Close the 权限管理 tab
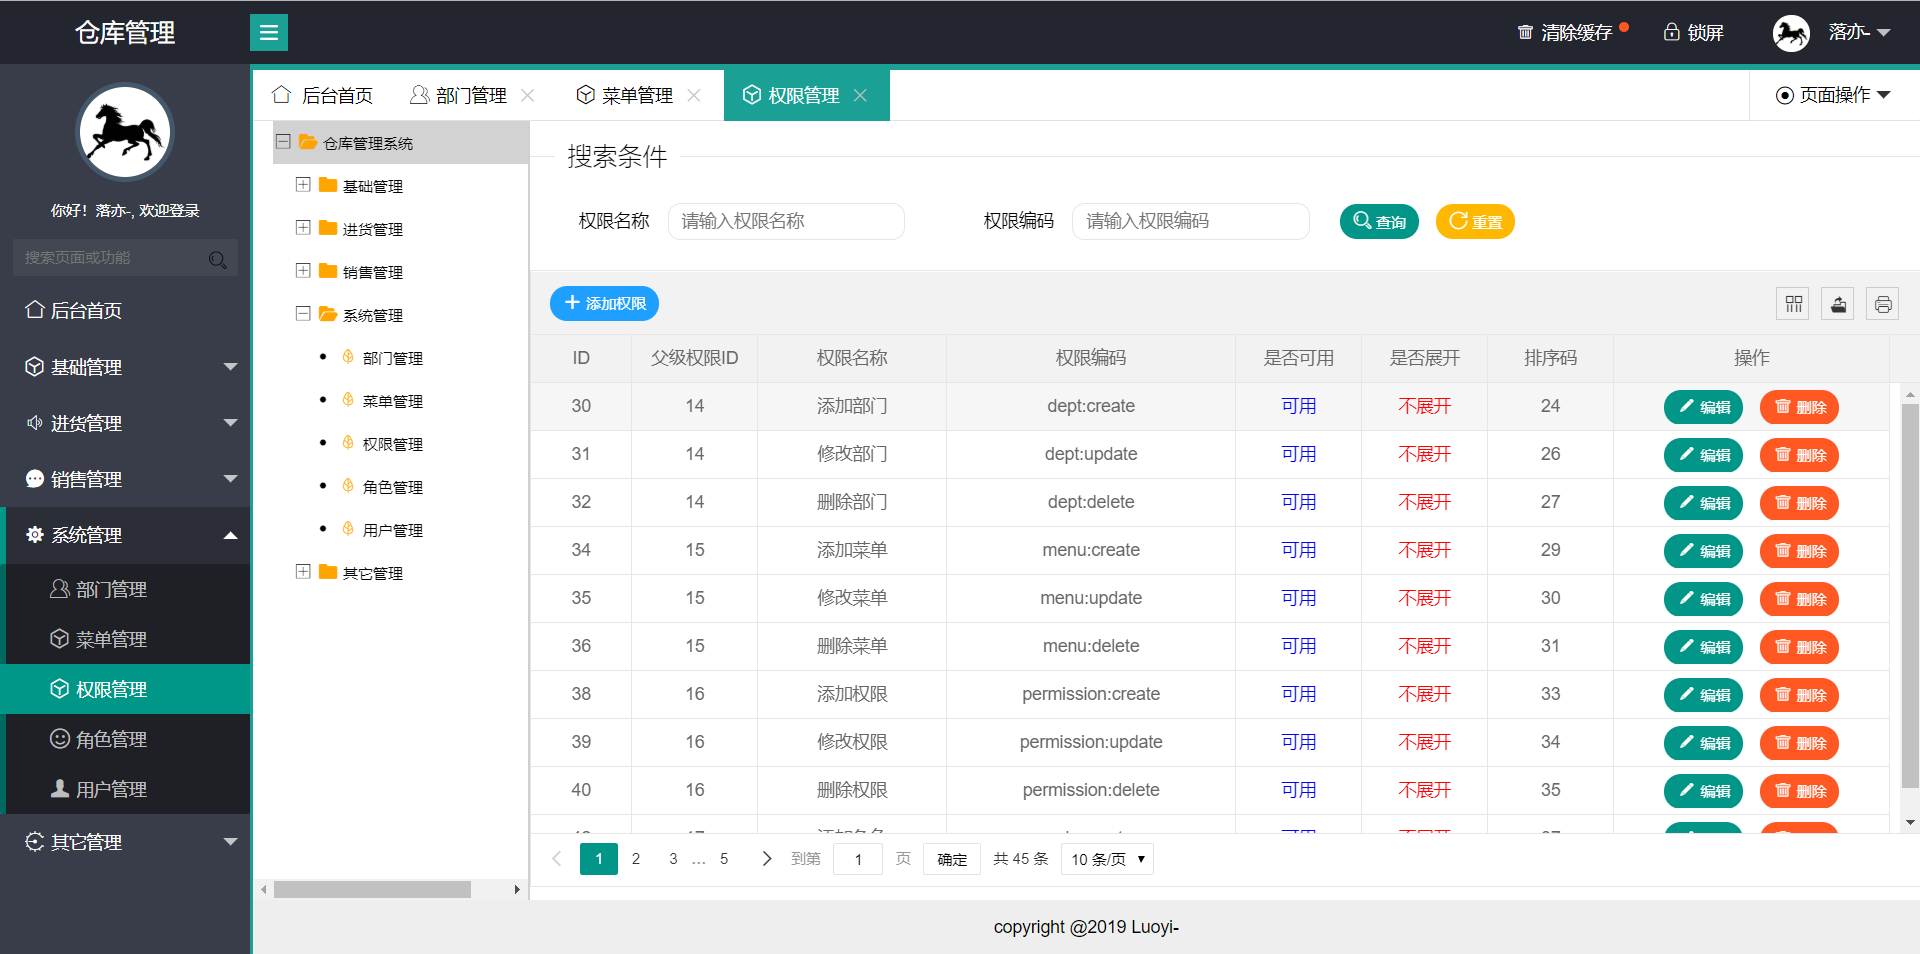 click(860, 95)
